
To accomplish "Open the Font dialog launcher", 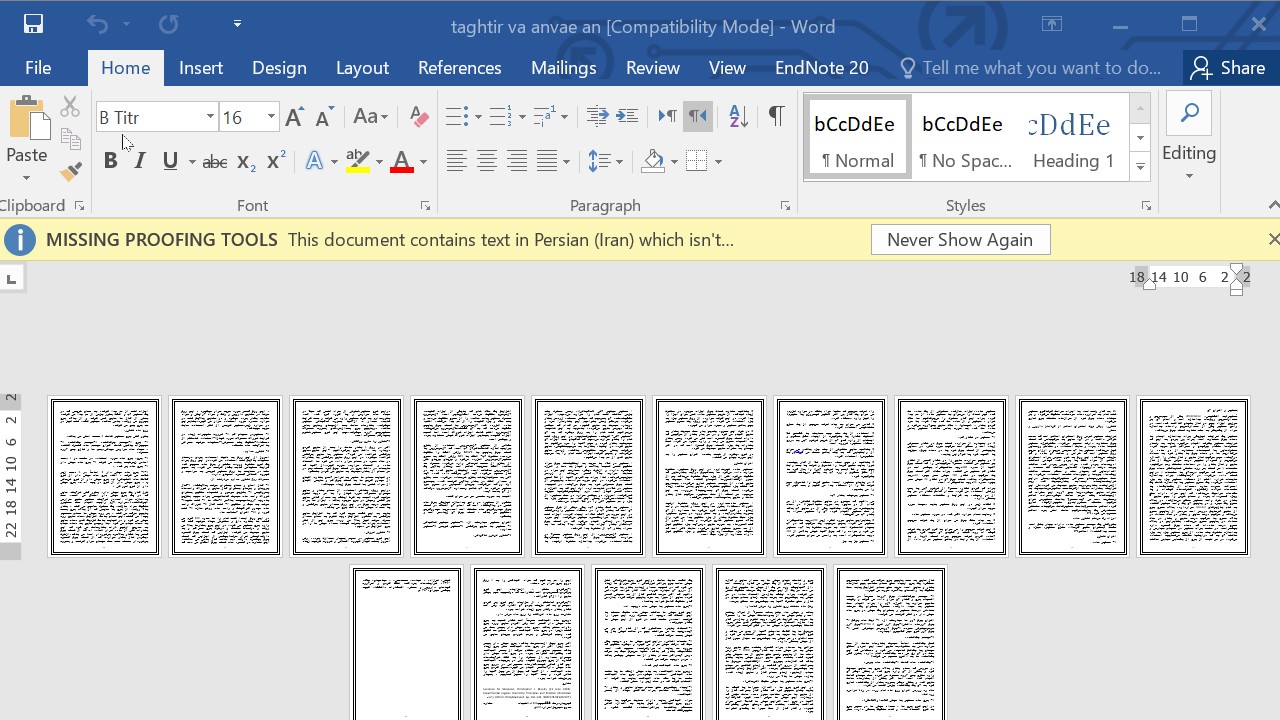I will (x=425, y=206).
